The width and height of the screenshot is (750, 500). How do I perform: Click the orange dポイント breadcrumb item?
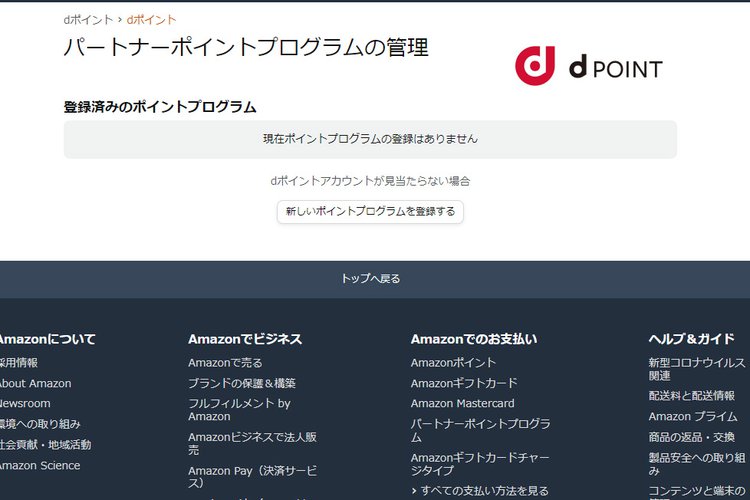151,20
